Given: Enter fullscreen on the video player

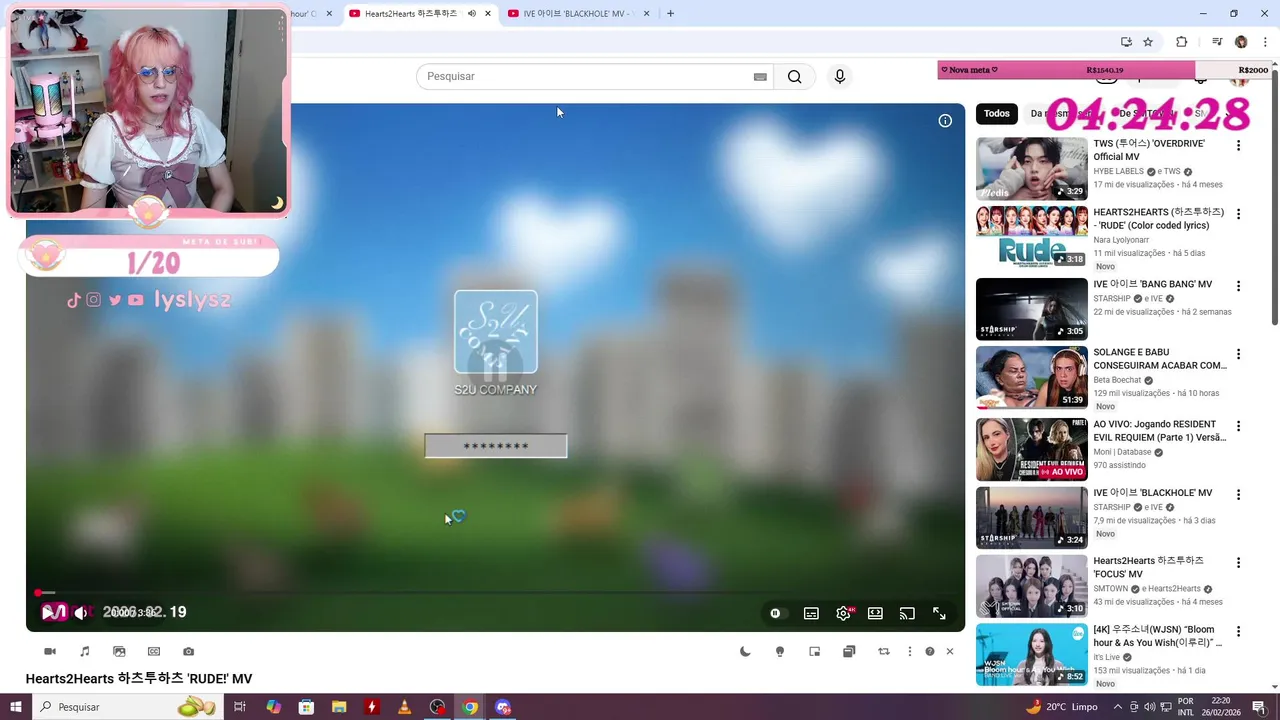Looking at the screenshot, I should coord(939,613).
